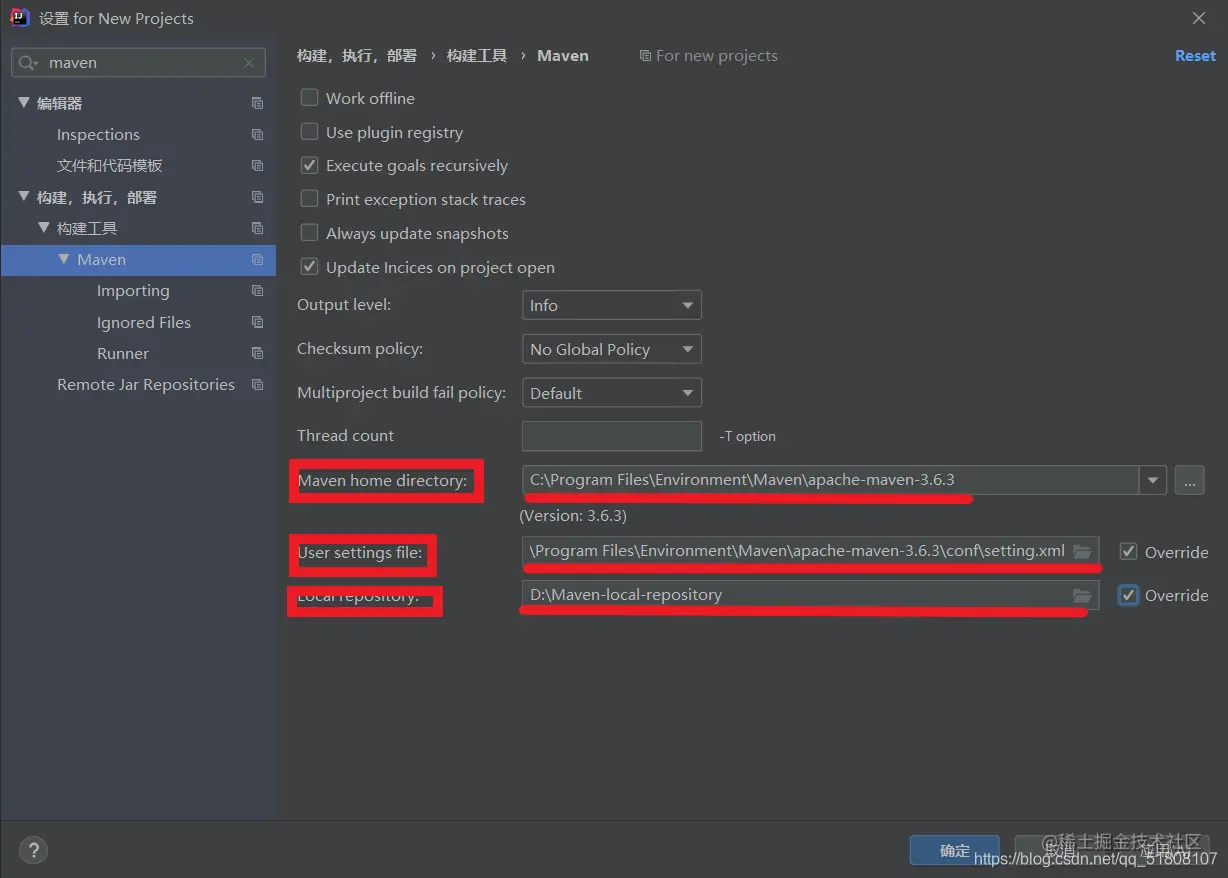The width and height of the screenshot is (1228, 878).
Task: Click the Maven home directory path field
Action: (830, 480)
